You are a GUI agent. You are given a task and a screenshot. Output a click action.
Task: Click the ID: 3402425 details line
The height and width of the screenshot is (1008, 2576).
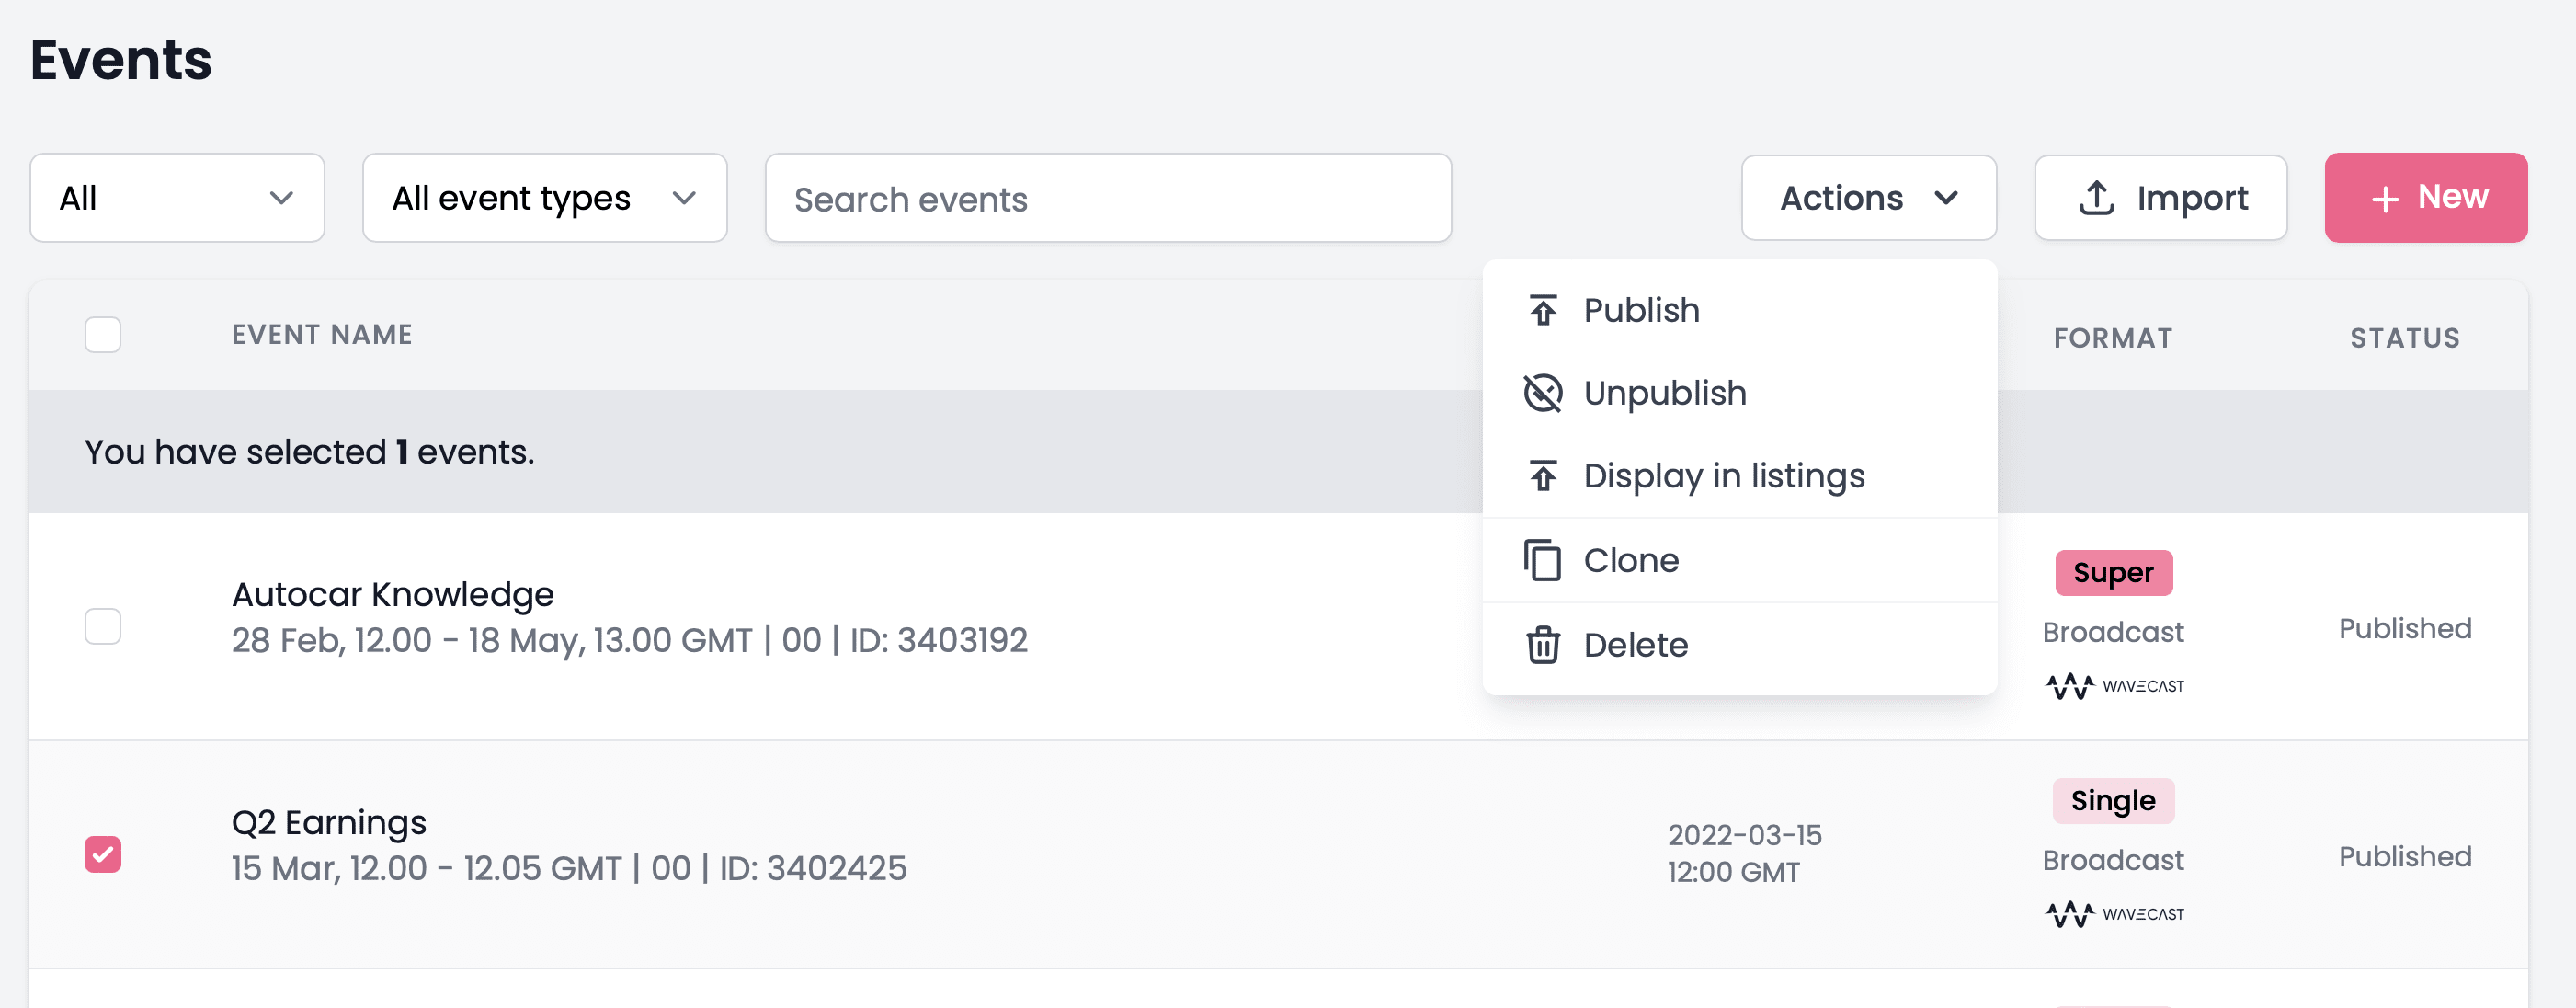[x=569, y=868]
